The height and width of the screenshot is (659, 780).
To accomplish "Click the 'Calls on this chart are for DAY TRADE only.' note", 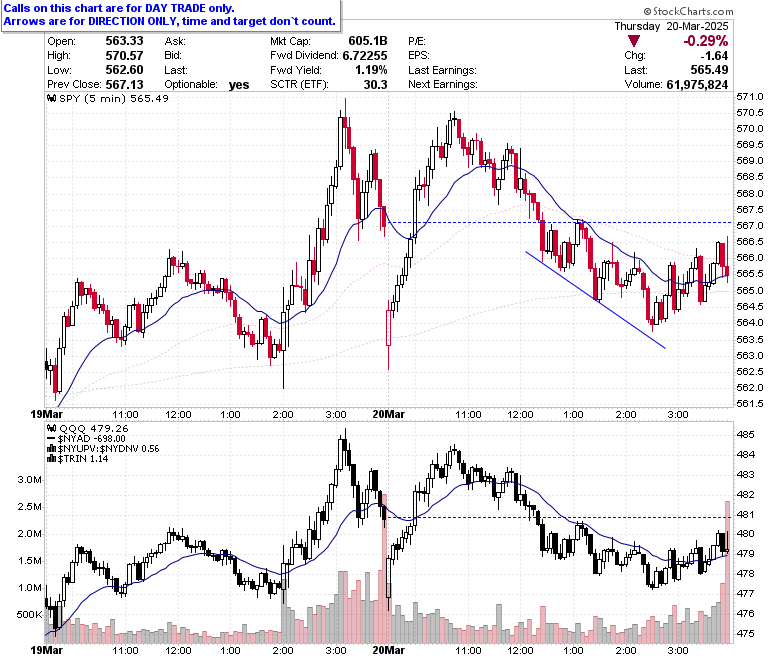I will (x=119, y=8).
